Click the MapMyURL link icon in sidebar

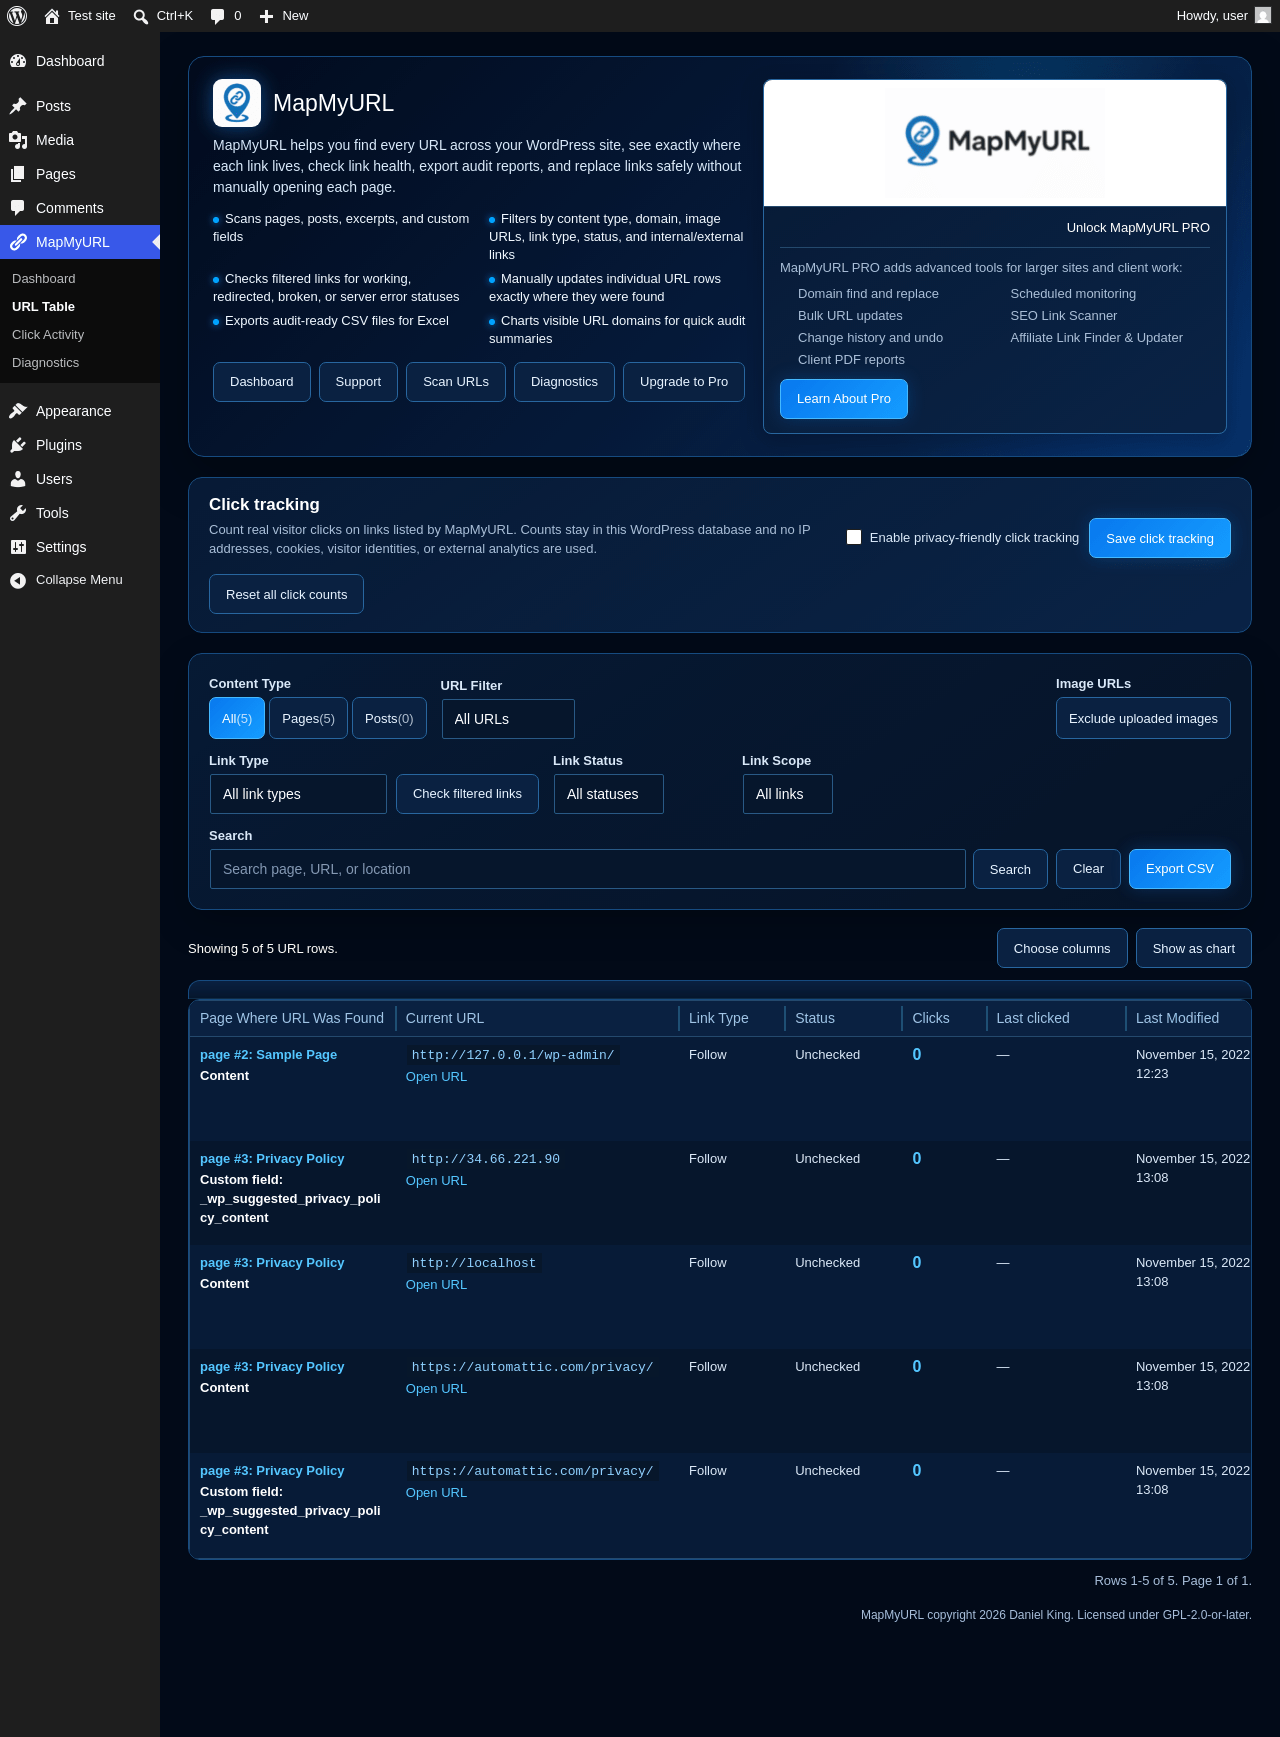[x=18, y=242]
